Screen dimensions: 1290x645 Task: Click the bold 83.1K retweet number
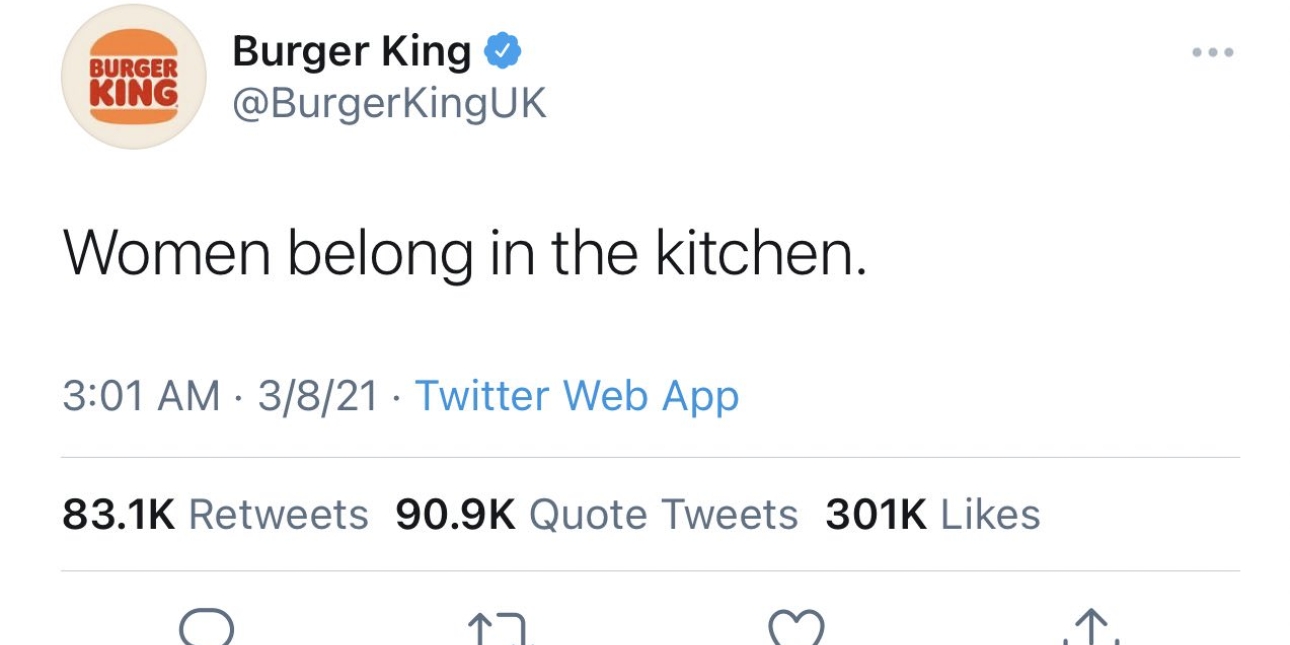tap(118, 515)
